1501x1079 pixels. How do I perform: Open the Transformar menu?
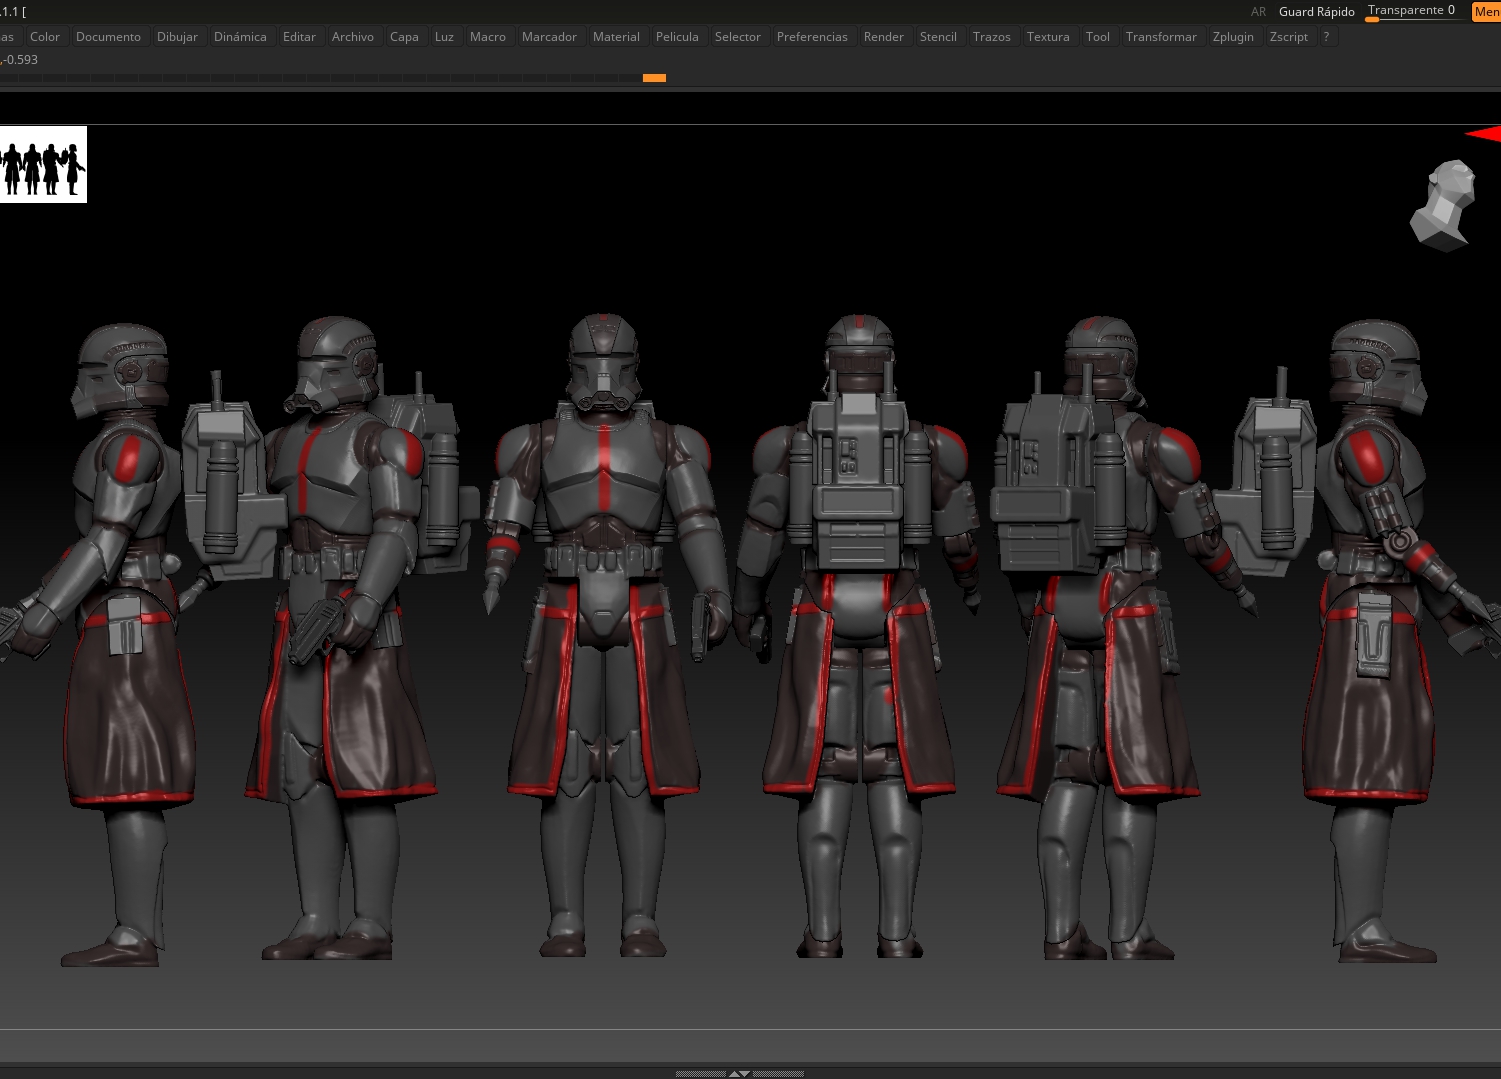tap(1160, 37)
